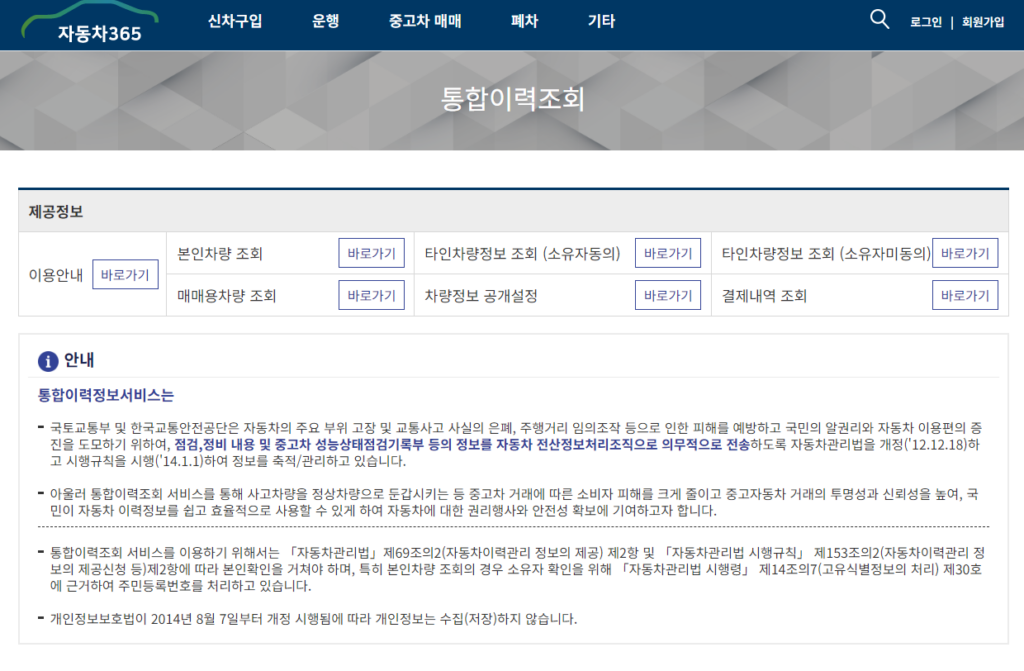
Task: Select the 기타 menu
Action: (x=601, y=21)
